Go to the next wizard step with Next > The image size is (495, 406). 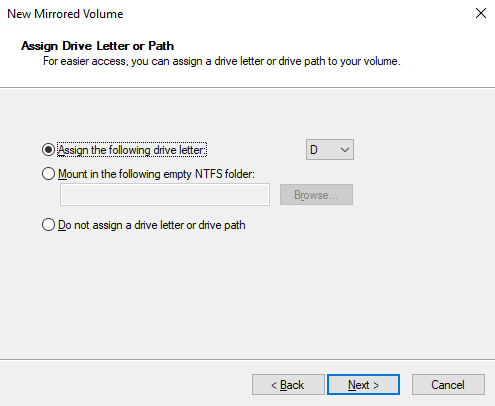363,385
